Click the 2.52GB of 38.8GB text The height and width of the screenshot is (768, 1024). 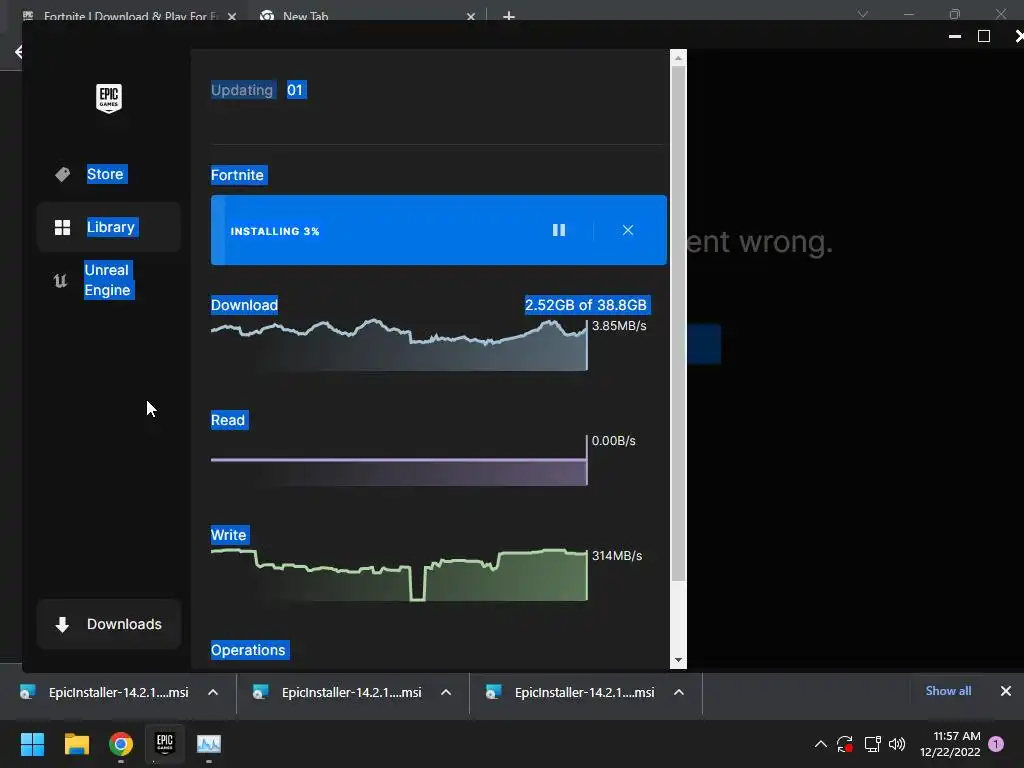[x=586, y=305]
